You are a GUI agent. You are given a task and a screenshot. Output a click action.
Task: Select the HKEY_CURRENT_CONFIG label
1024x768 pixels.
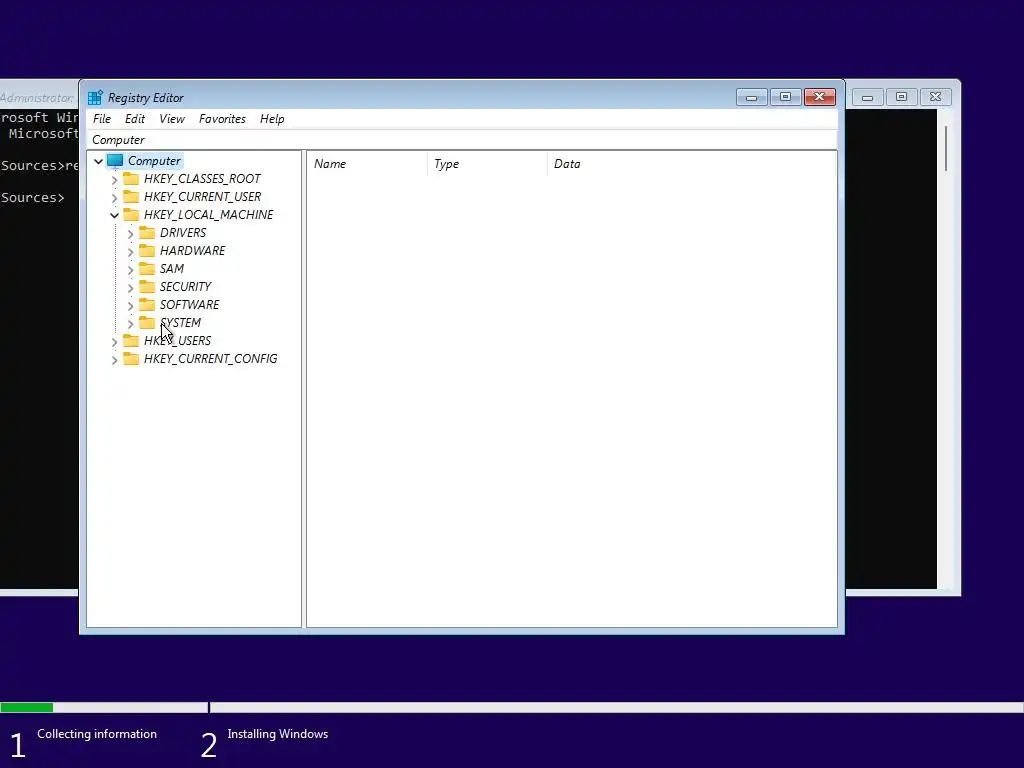tap(210, 359)
